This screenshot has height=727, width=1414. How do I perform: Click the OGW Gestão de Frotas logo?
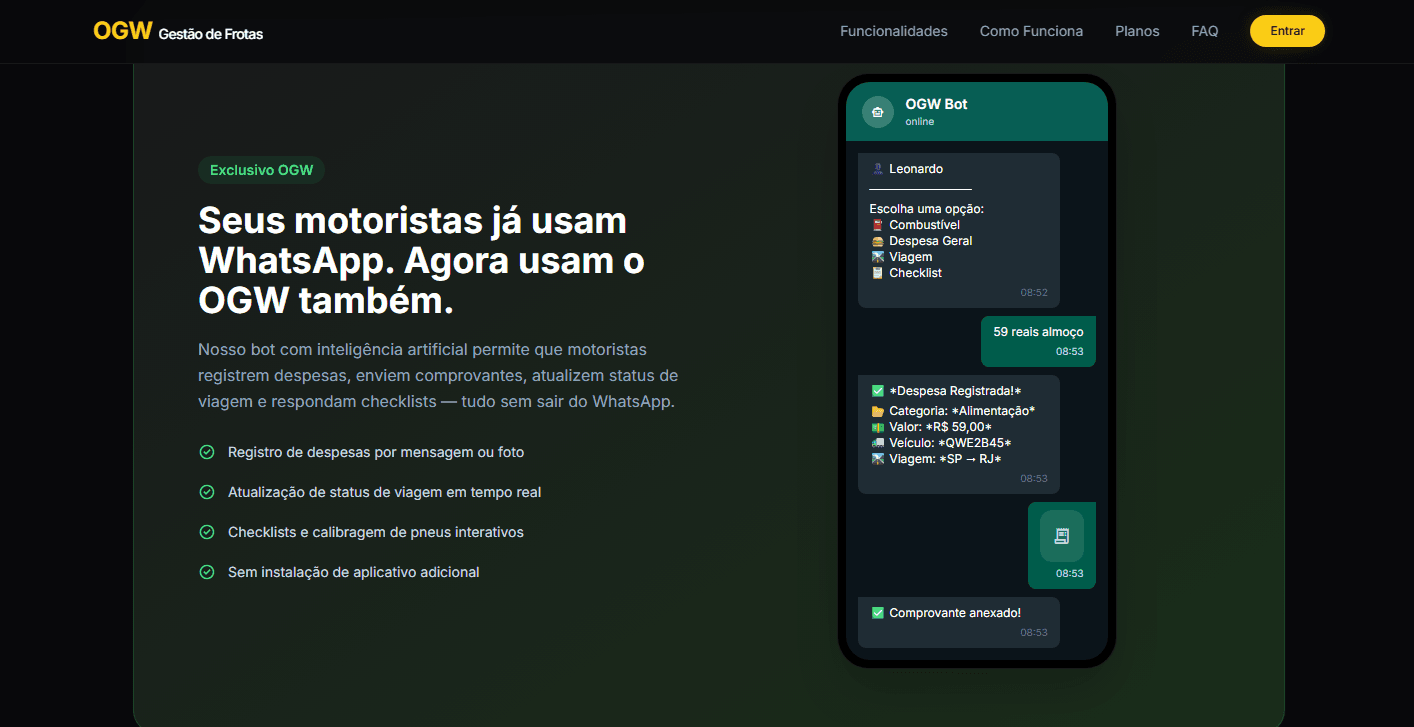pos(178,31)
